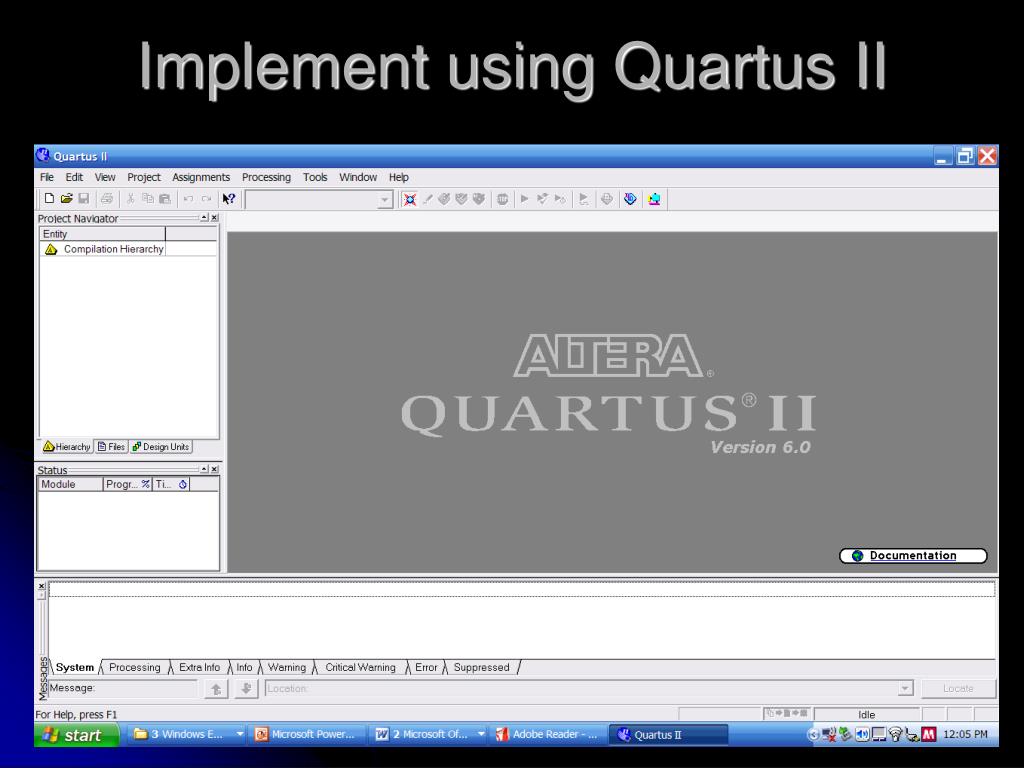Select the Extra Info messages tab
This screenshot has height=768, width=1024.
pos(200,667)
